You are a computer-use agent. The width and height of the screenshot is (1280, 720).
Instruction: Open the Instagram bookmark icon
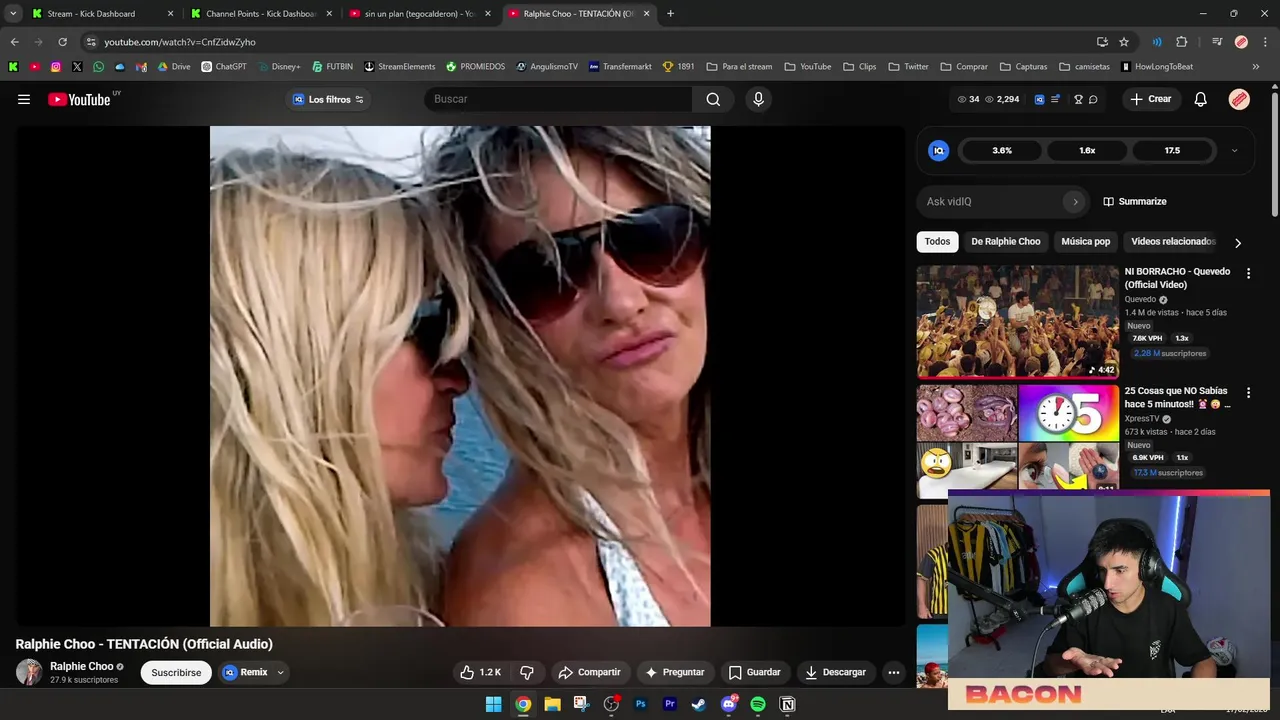[55, 67]
